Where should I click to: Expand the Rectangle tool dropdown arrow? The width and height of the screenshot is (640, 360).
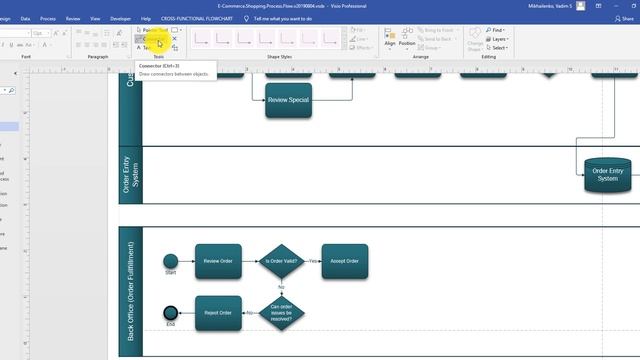181,30
